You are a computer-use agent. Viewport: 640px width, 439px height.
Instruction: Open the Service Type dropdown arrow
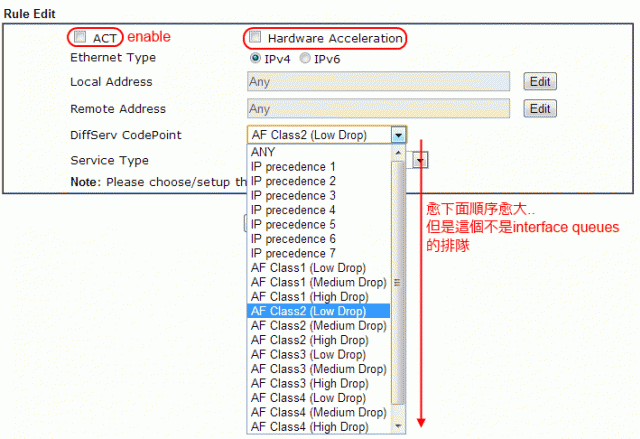(x=420, y=160)
